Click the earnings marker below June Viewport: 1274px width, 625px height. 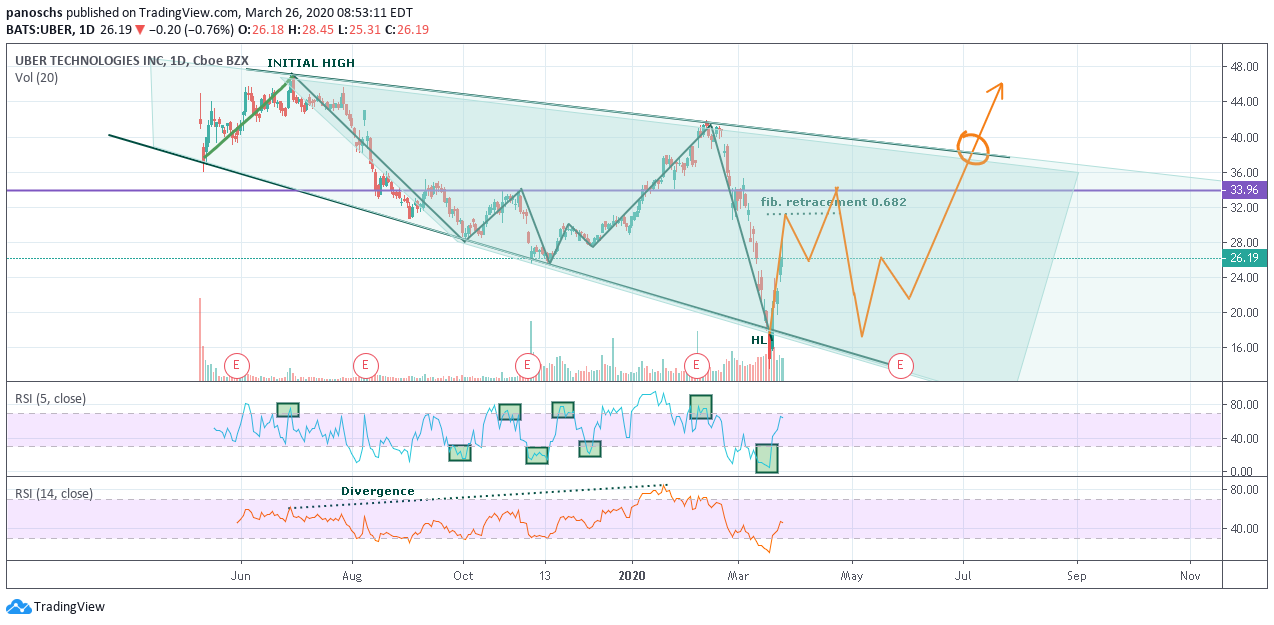[237, 365]
